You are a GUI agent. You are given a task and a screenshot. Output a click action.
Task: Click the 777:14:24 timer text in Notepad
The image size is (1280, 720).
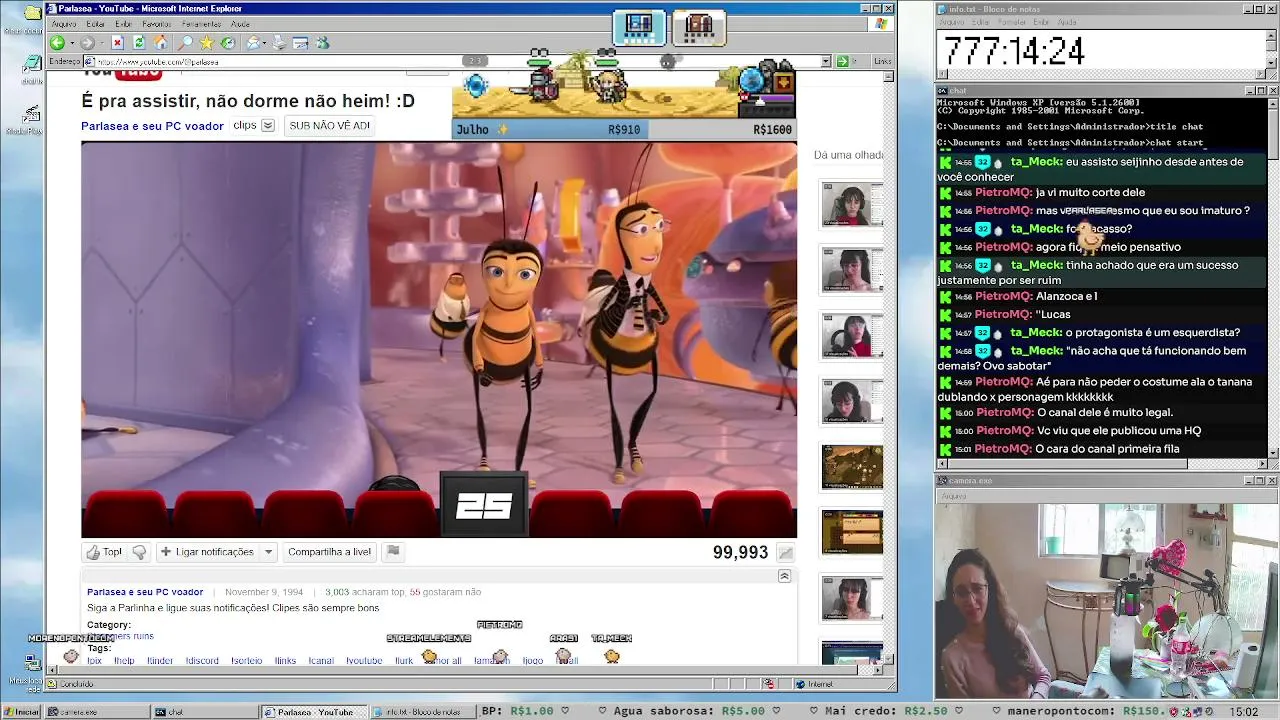tap(1014, 52)
